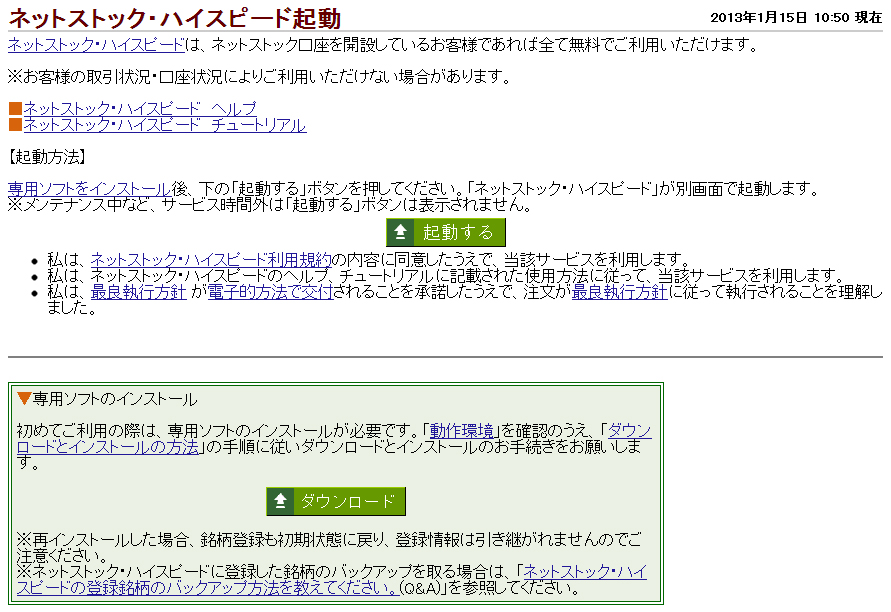Open ネットストック・ハイスピード ヘルプ link

(140, 108)
